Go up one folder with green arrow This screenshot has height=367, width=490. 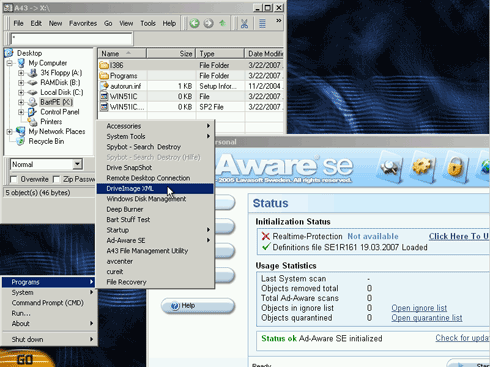click(x=222, y=23)
